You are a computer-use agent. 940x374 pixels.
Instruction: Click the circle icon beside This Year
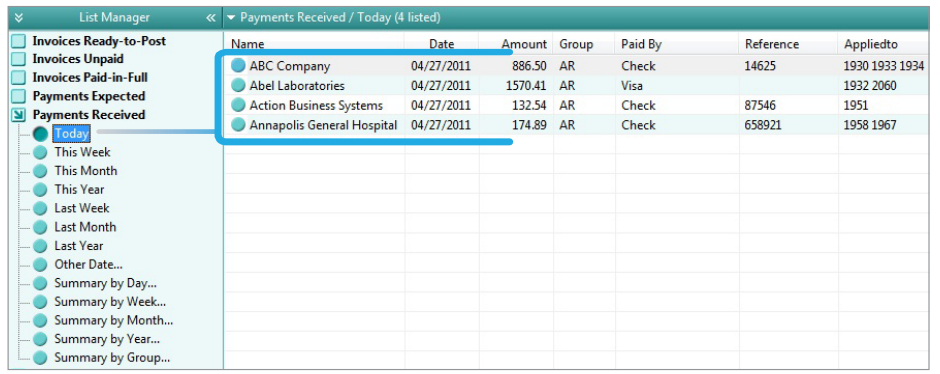(40, 190)
